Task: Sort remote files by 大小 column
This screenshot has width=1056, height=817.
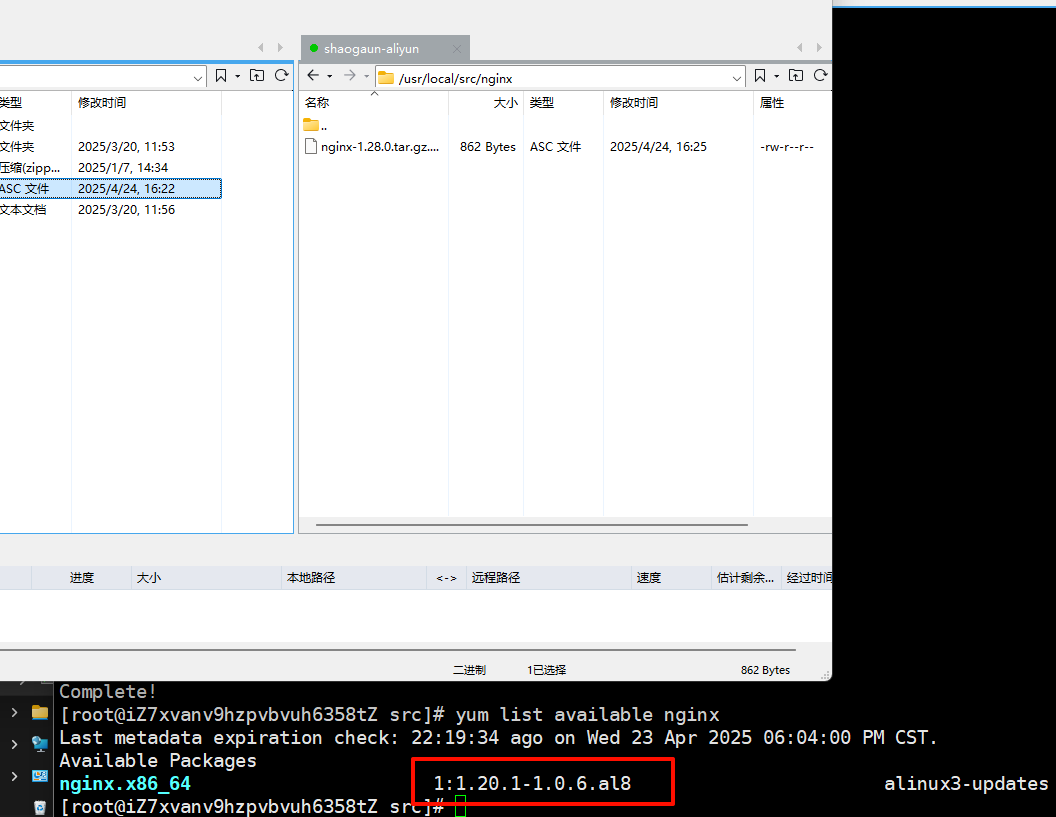Action: click(x=486, y=102)
